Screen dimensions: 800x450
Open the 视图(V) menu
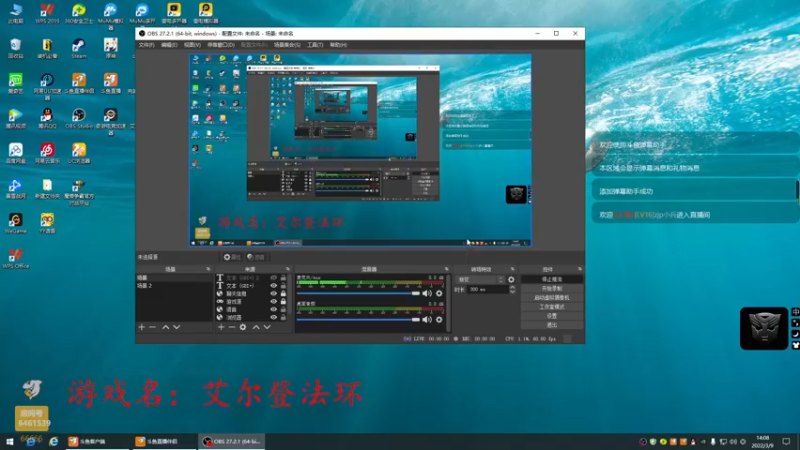click(x=192, y=45)
